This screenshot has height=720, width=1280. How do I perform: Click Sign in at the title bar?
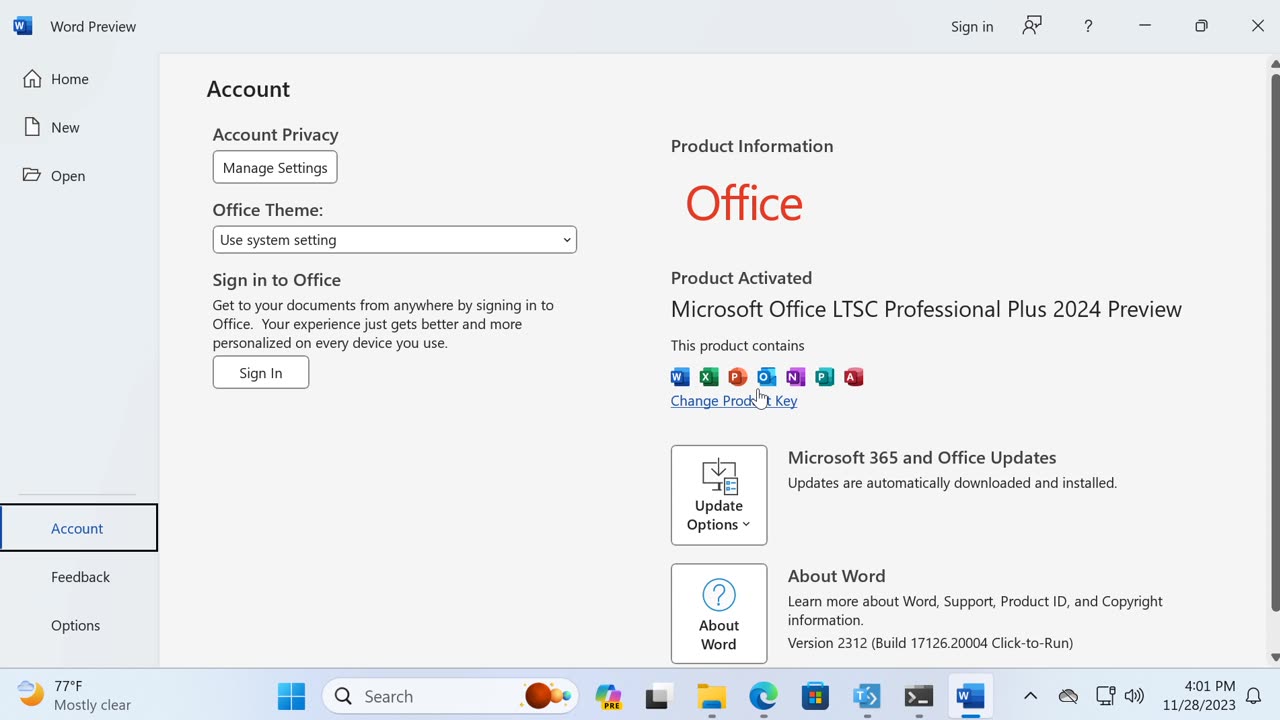[x=972, y=26]
